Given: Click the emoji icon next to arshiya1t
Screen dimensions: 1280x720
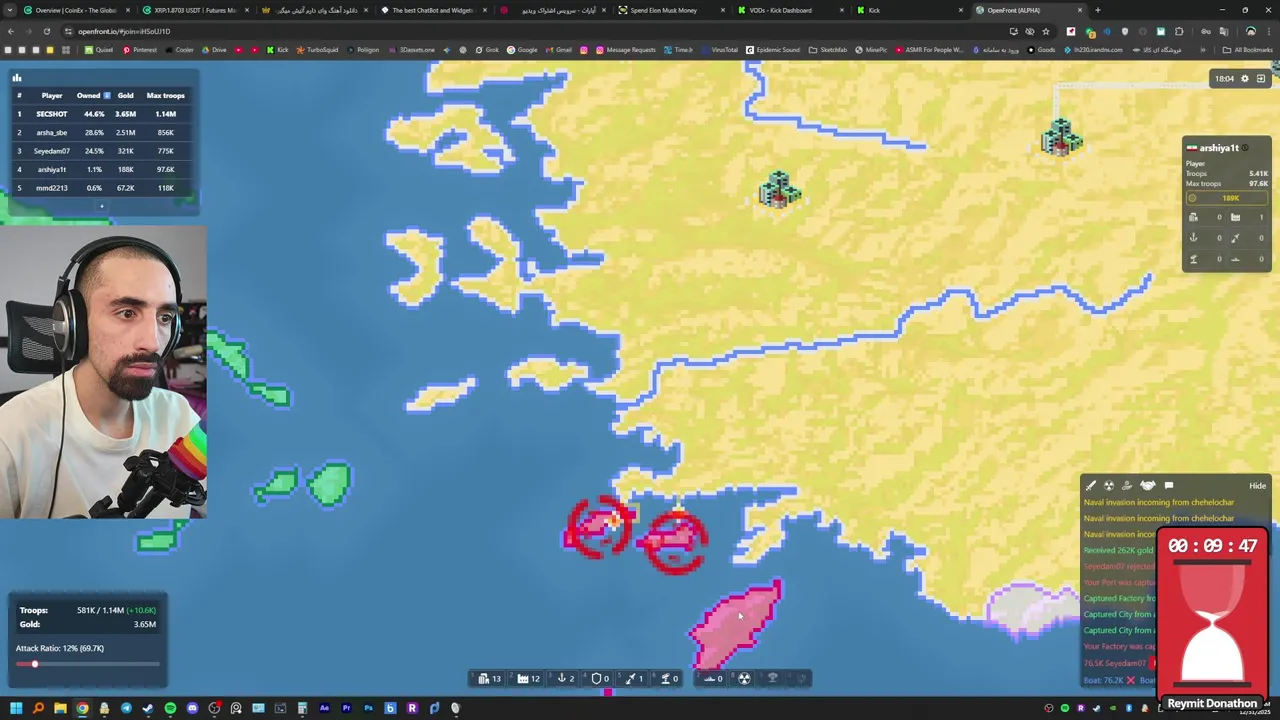Looking at the screenshot, I should [x=1245, y=148].
